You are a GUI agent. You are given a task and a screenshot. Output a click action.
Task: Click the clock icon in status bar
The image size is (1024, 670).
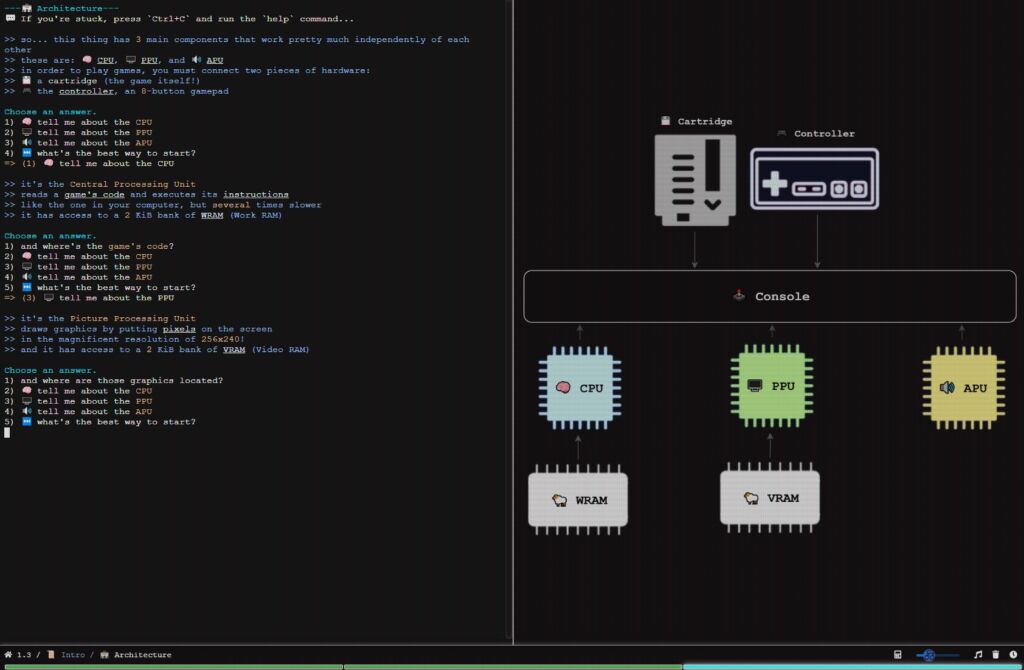(x=1012, y=655)
